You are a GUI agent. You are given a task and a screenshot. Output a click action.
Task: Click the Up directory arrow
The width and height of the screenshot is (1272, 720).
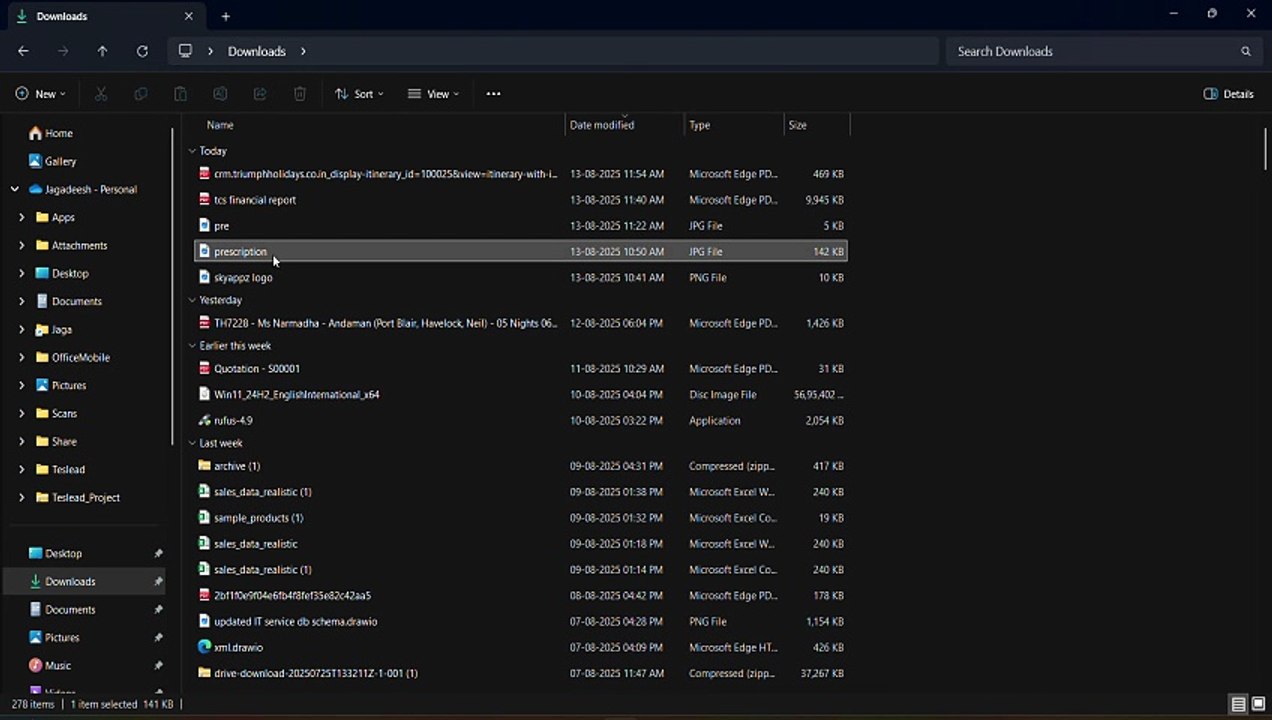point(102,51)
